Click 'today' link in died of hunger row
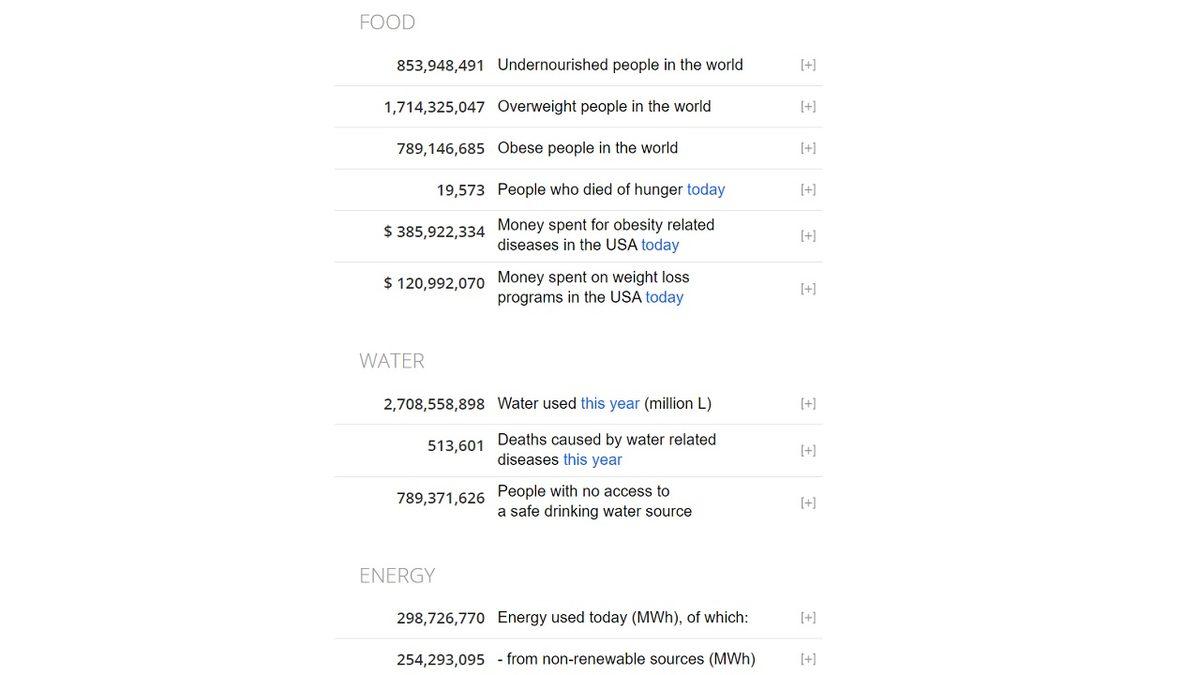This screenshot has height=675, width=1200. (x=706, y=190)
